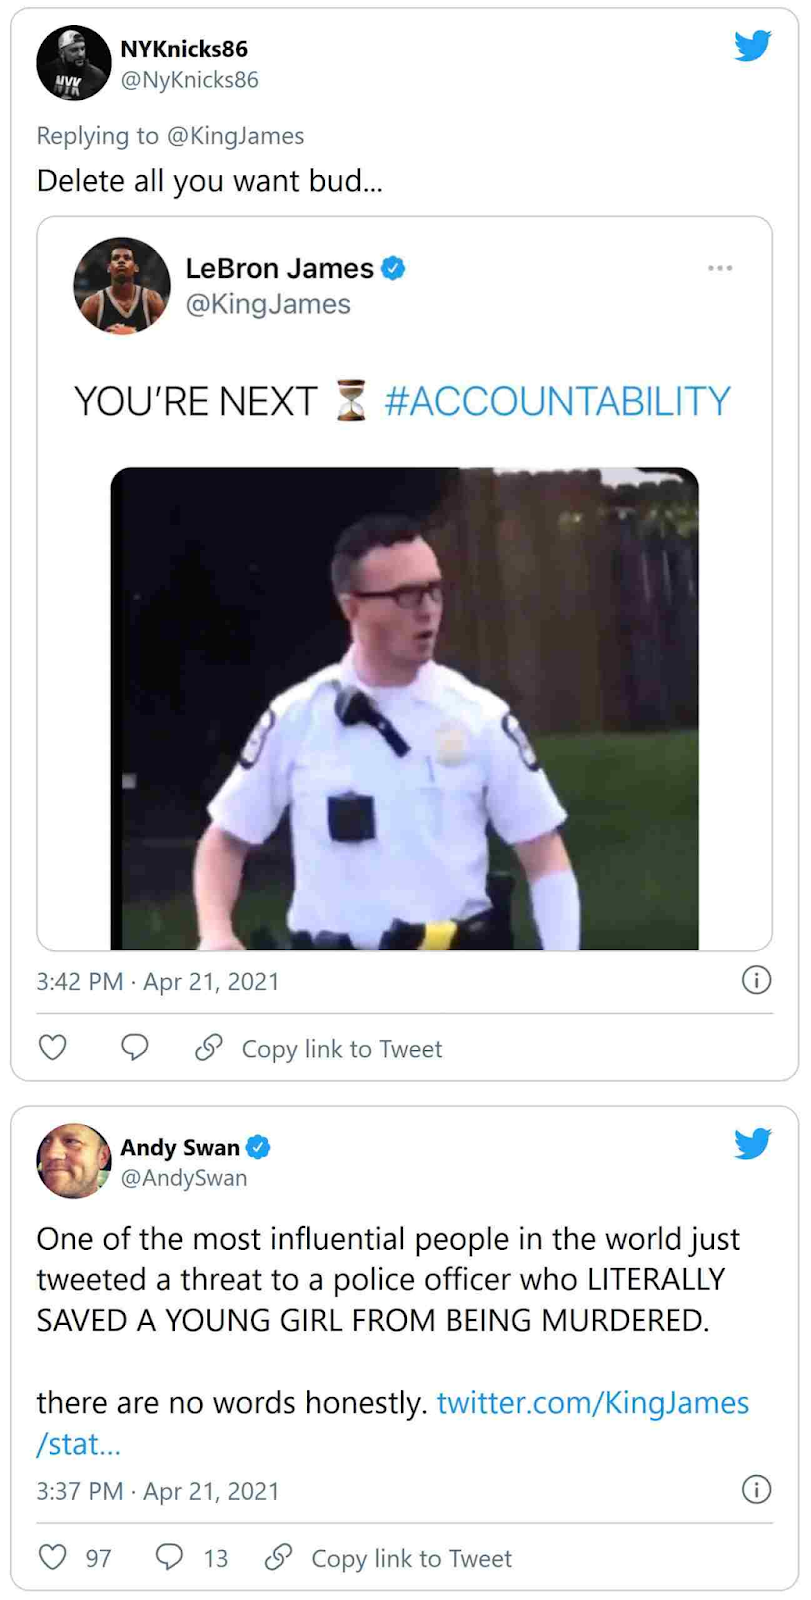Open Andy Swan's profile avatar
Viewport: 811px width, 1600px height.
pyautogui.click(x=74, y=1160)
